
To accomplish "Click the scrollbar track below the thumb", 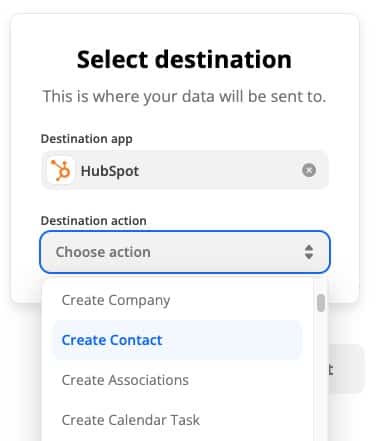I will (321, 377).
